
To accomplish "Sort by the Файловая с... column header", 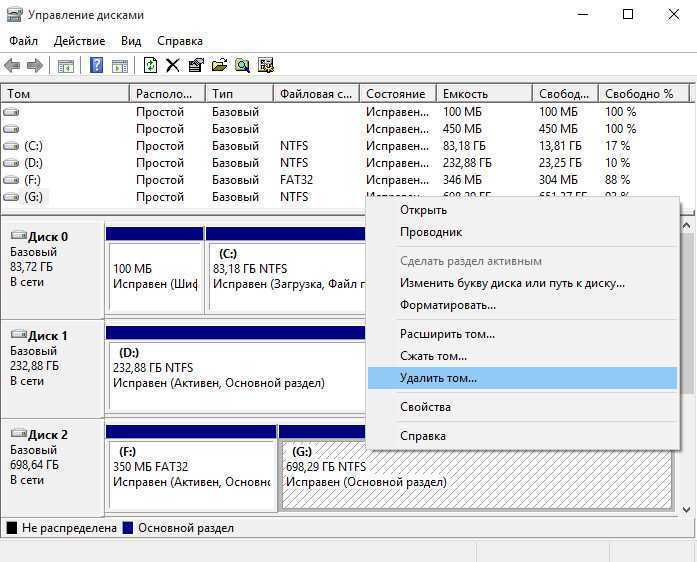I will click(316, 94).
